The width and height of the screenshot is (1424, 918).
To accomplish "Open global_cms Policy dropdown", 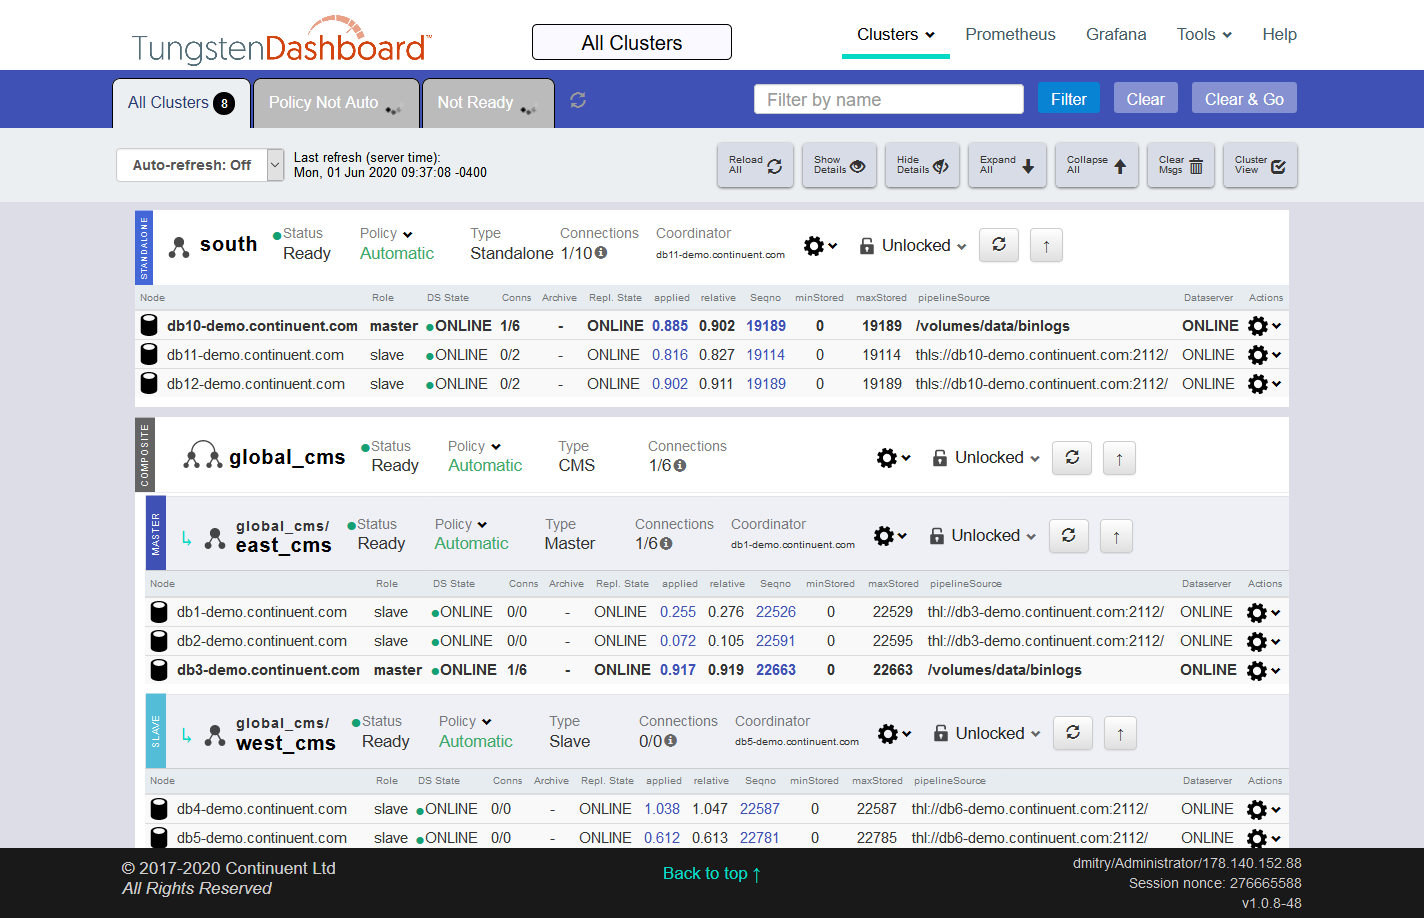I will [475, 446].
